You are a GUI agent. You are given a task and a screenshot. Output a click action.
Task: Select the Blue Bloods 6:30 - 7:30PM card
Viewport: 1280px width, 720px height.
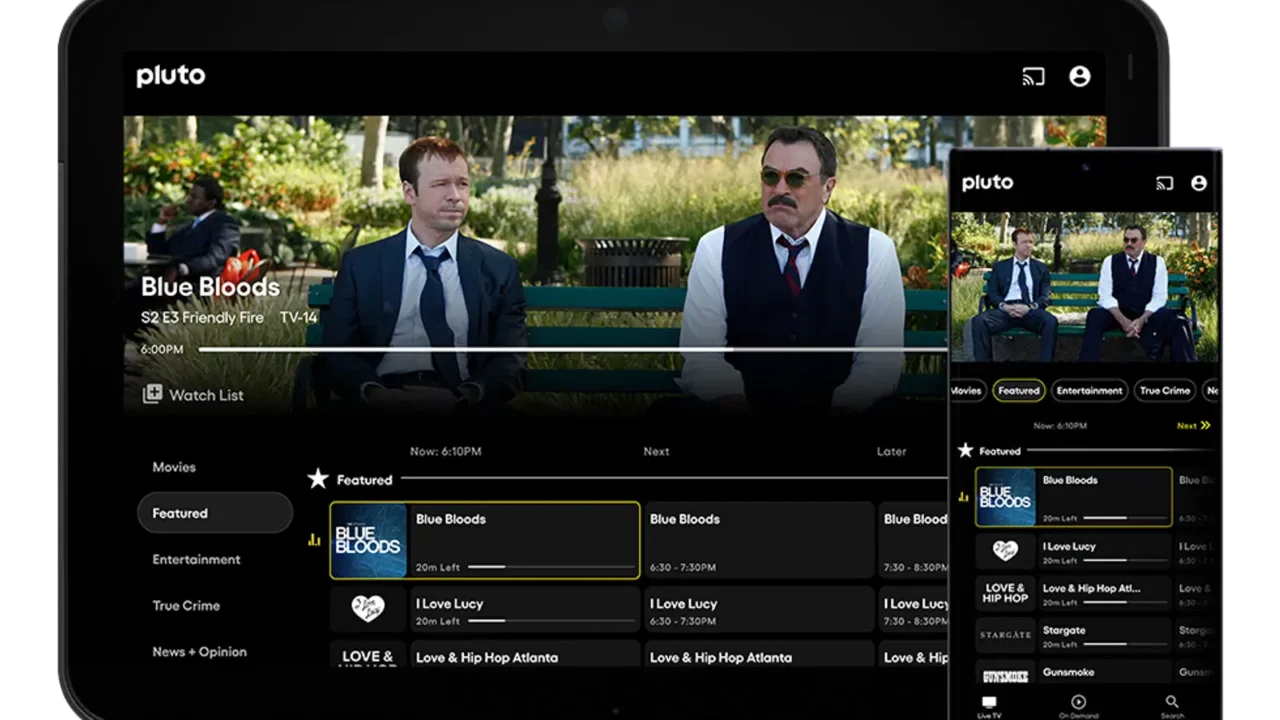click(759, 540)
